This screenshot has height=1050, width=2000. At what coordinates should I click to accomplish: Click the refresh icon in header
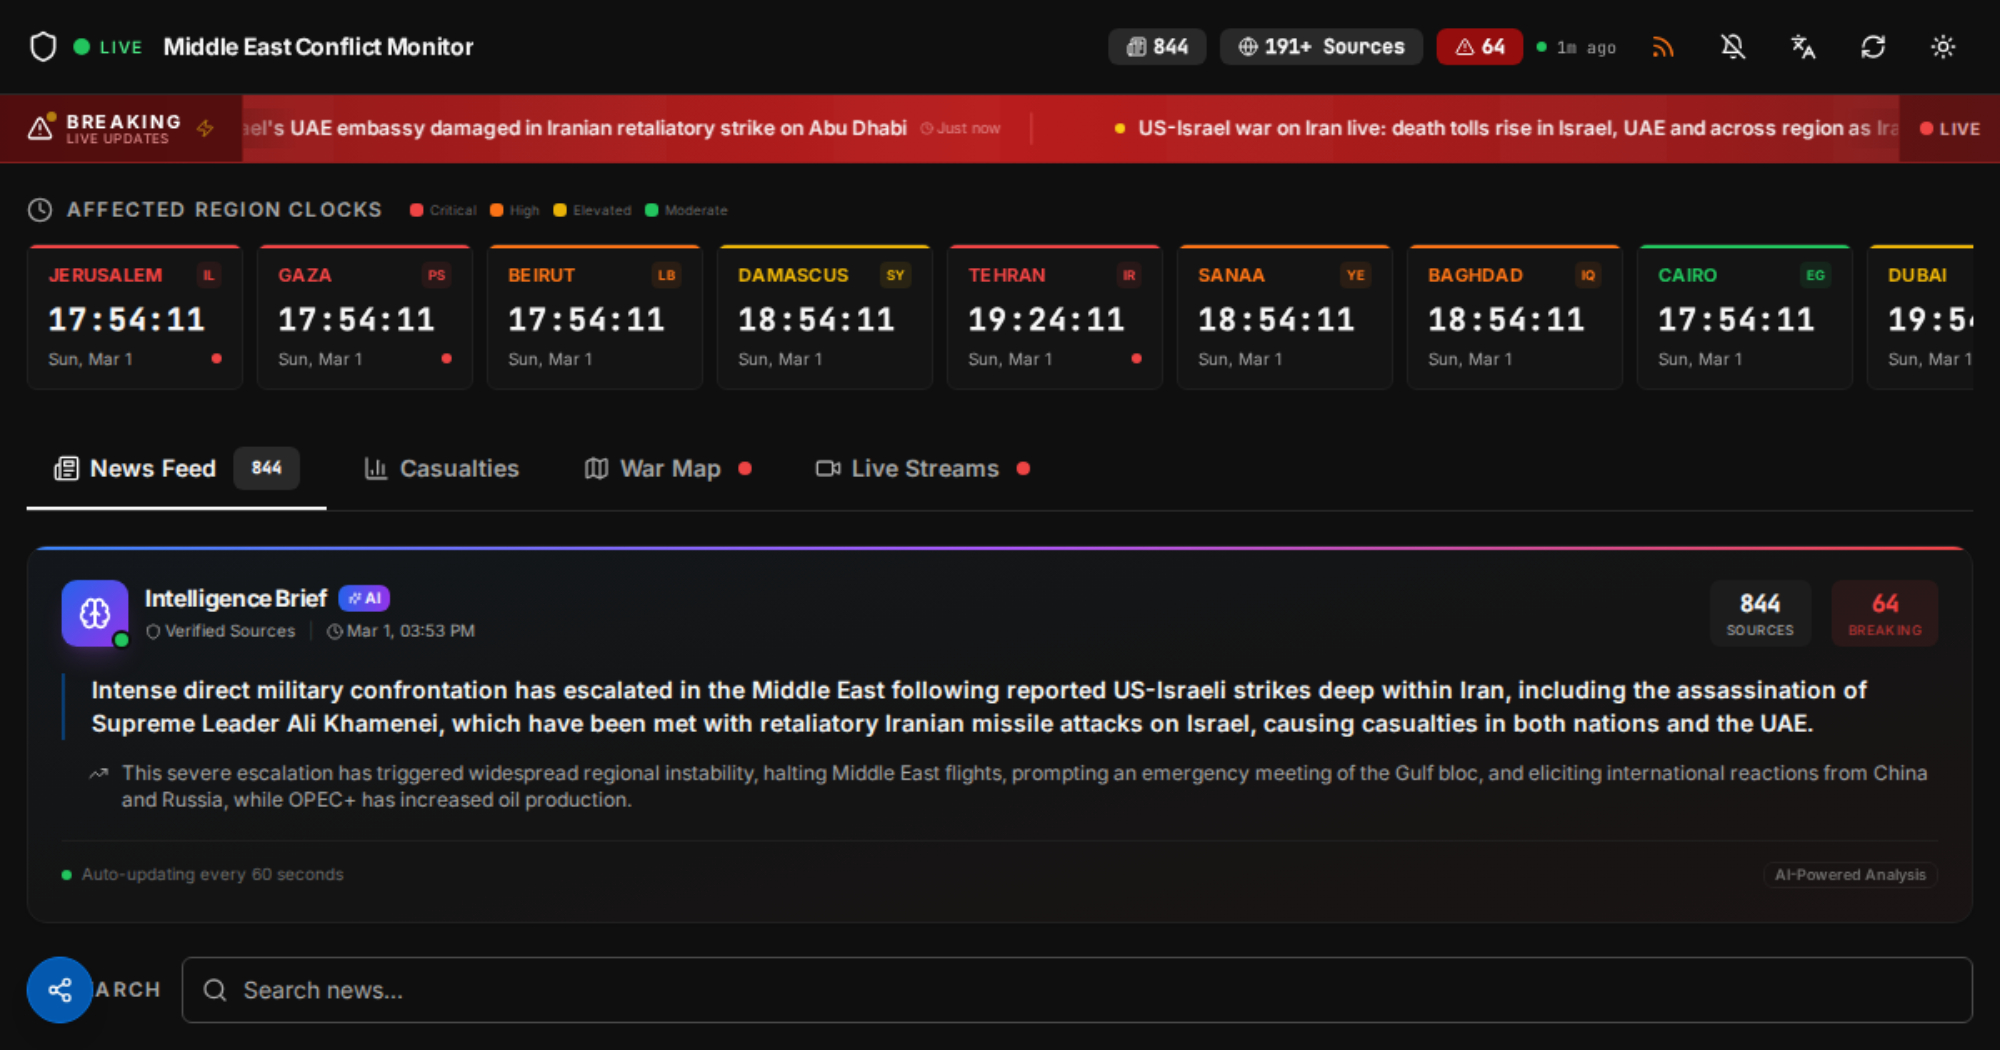click(1872, 47)
